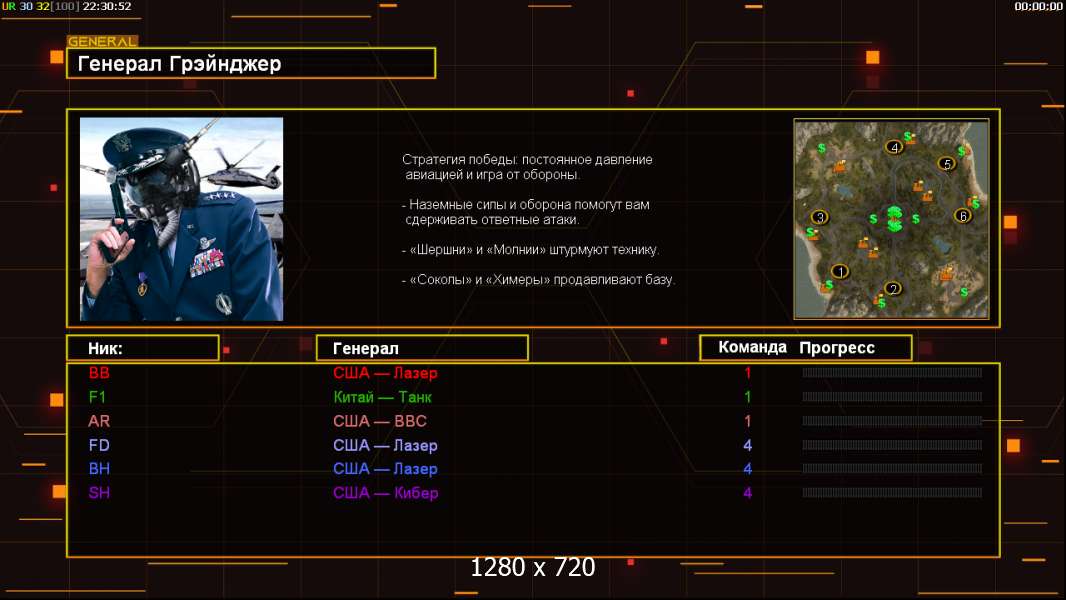
Task: Click 'Китай — Танк' general entry
Action: (383, 397)
